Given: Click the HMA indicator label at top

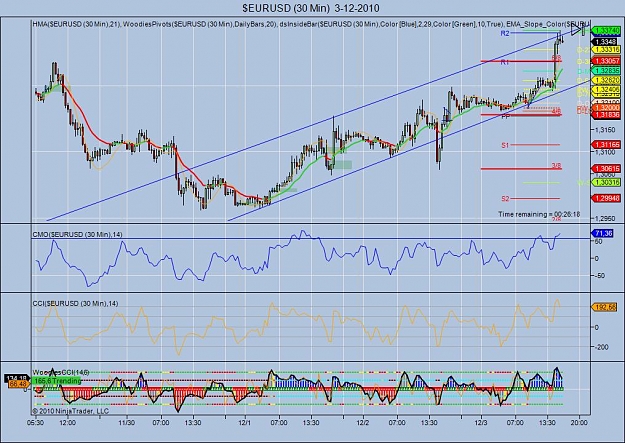Looking at the screenshot, I should point(77,24).
